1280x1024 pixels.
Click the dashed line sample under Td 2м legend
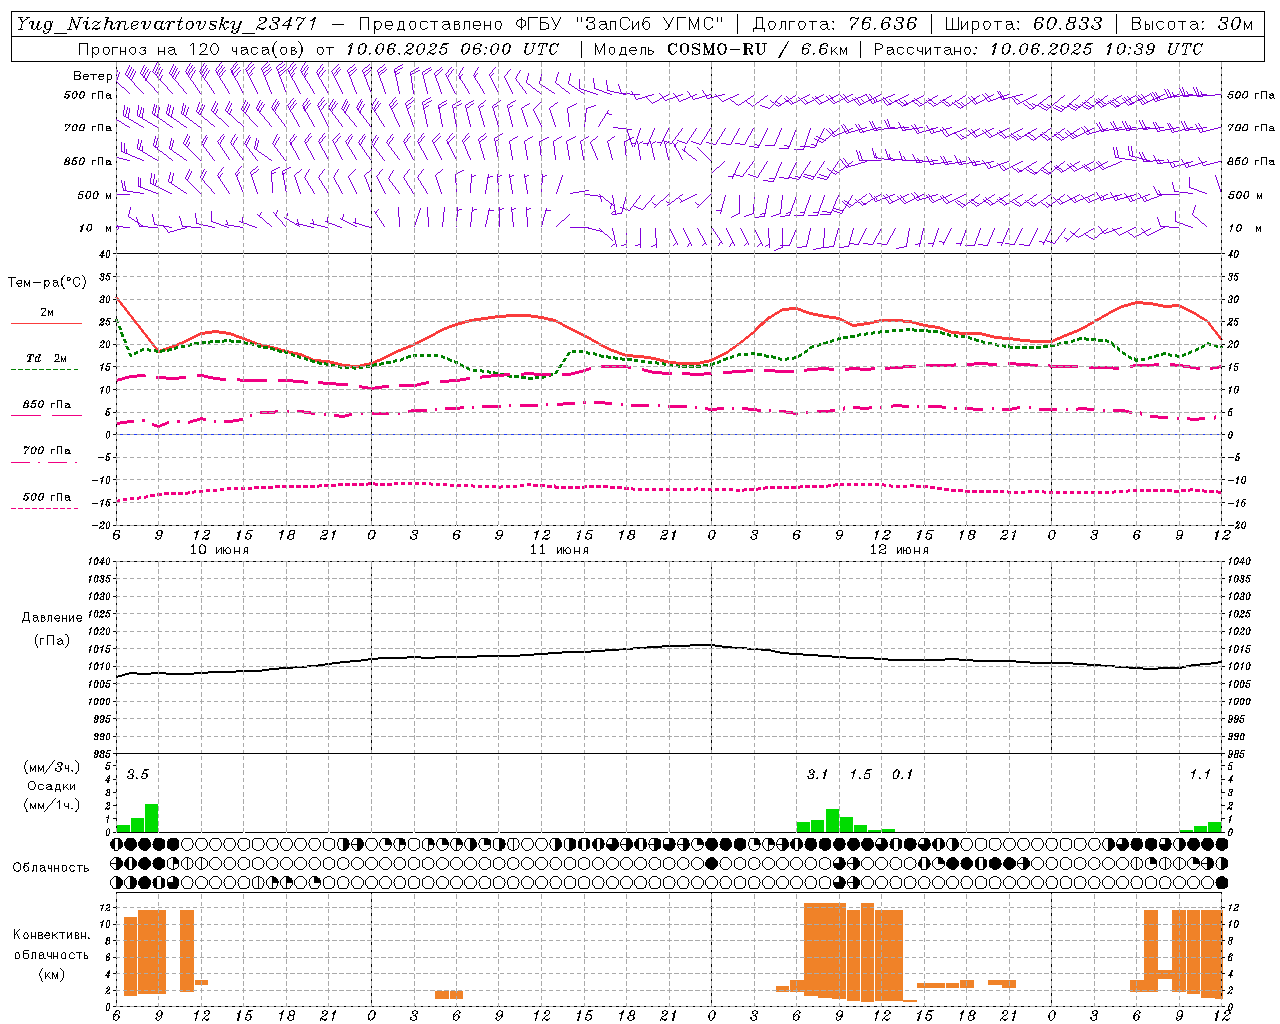[44, 369]
